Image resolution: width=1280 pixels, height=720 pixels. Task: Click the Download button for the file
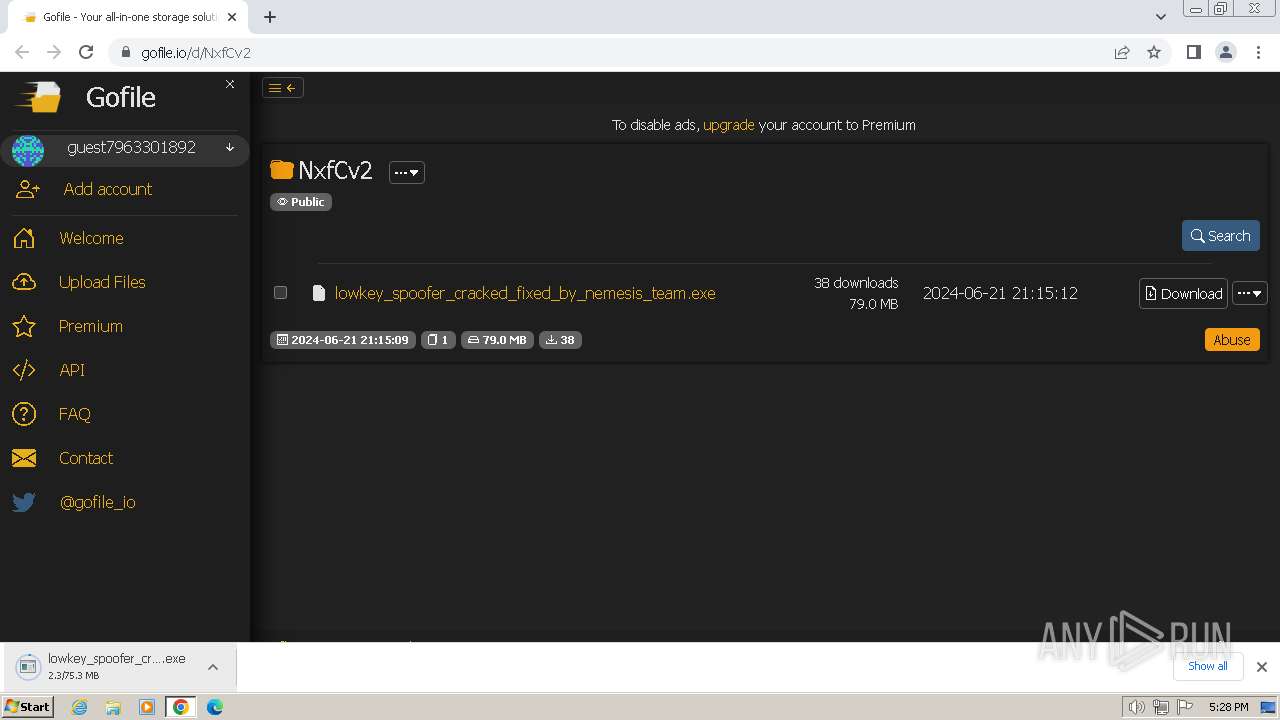tap(1183, 293)
